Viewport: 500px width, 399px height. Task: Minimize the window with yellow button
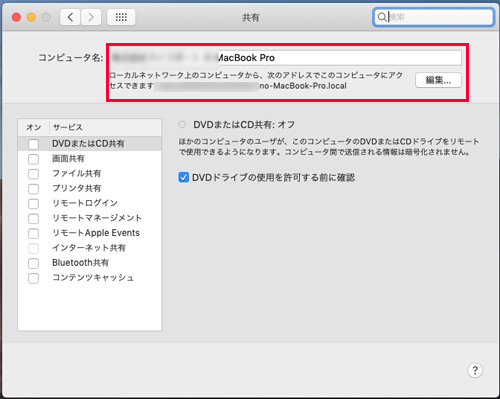click(x=31, y=17)
